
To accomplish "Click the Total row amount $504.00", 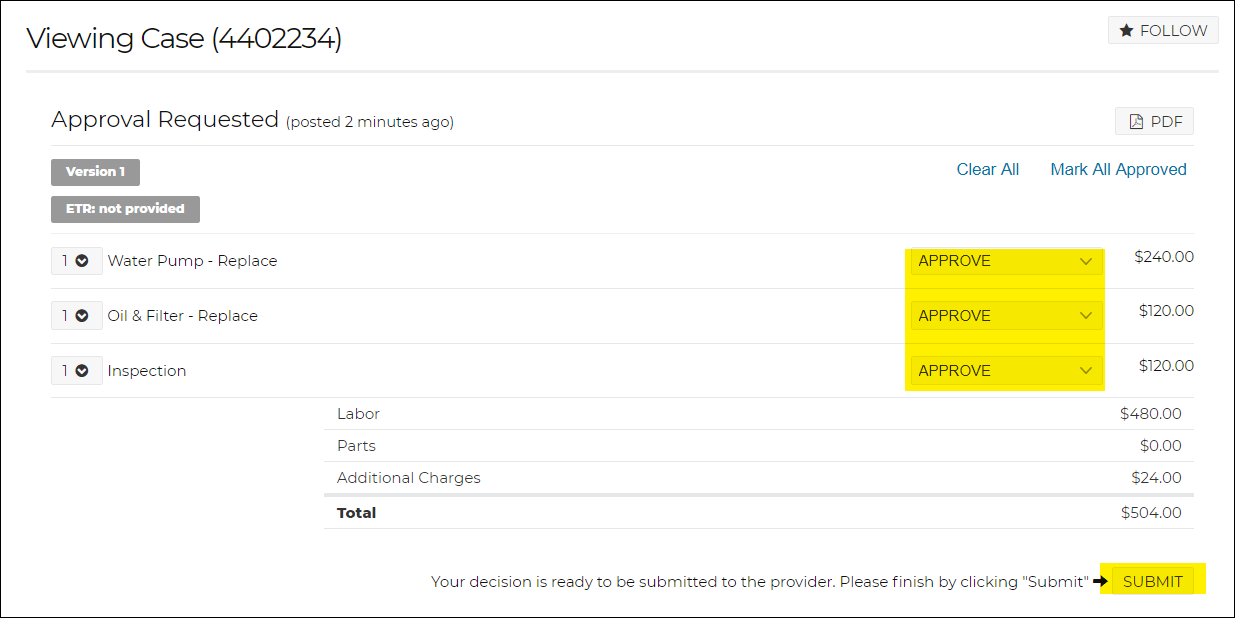I will (x=1151, y=513).
